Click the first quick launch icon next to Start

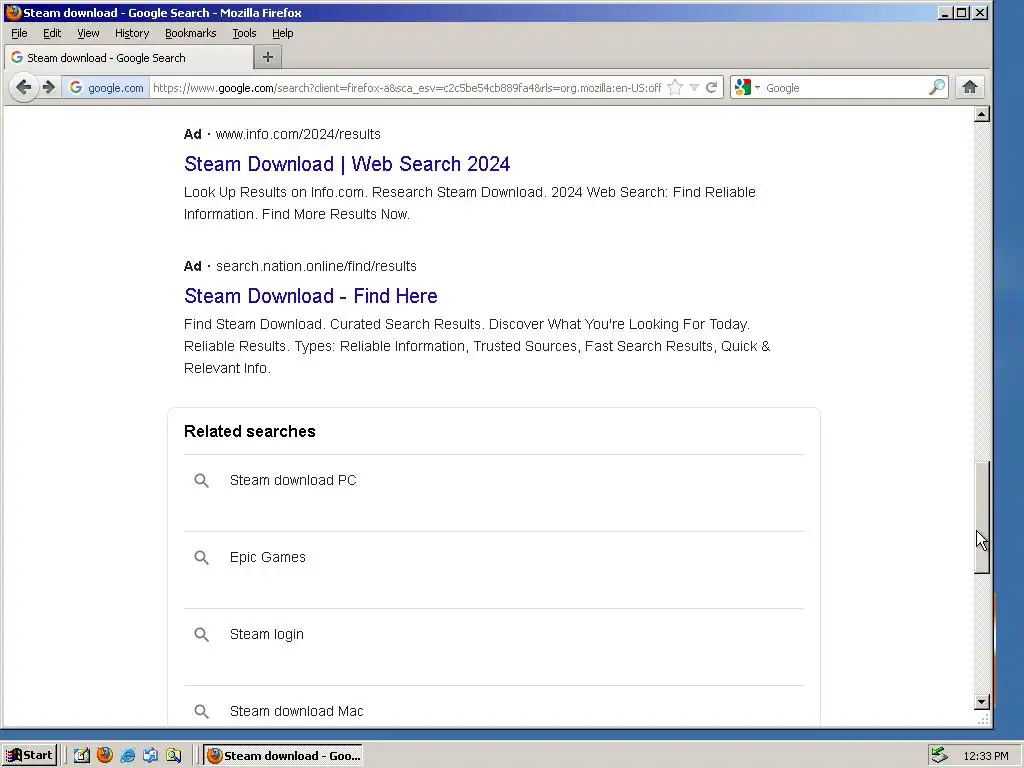(x=82, y=756)
